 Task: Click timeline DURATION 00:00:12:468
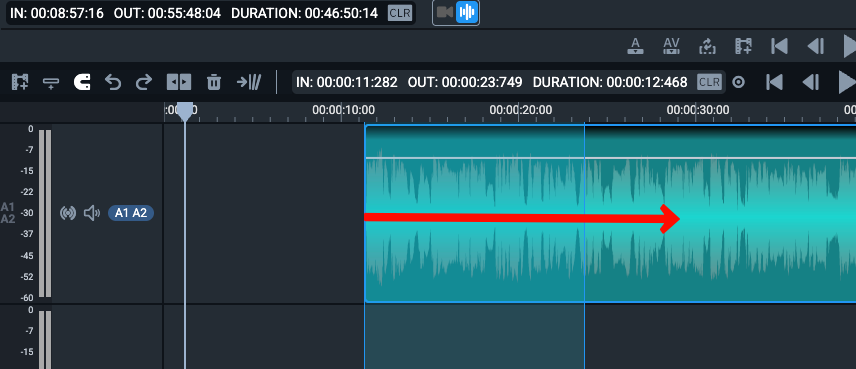pyautogui.click(x=610, y=82)
